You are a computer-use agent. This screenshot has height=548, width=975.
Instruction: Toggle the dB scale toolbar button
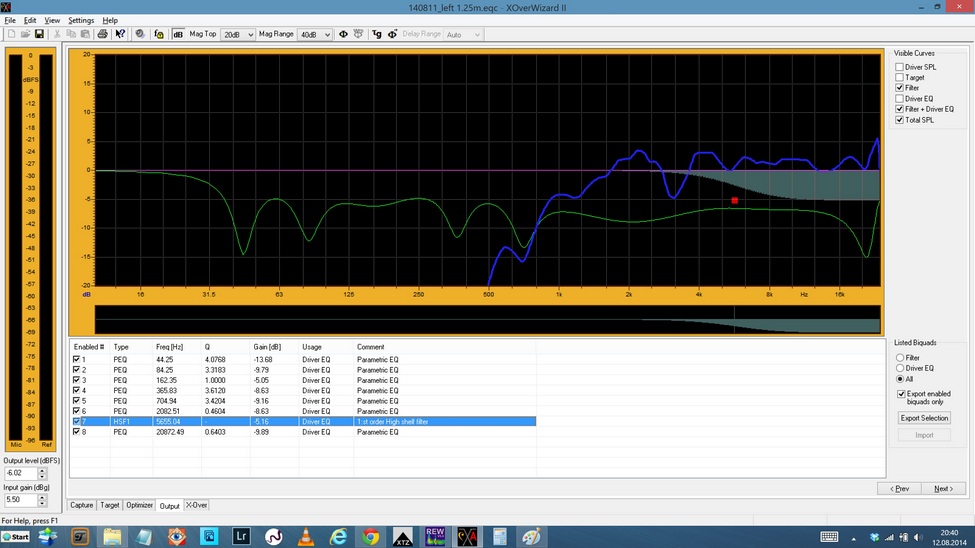[x=178, y=34]
